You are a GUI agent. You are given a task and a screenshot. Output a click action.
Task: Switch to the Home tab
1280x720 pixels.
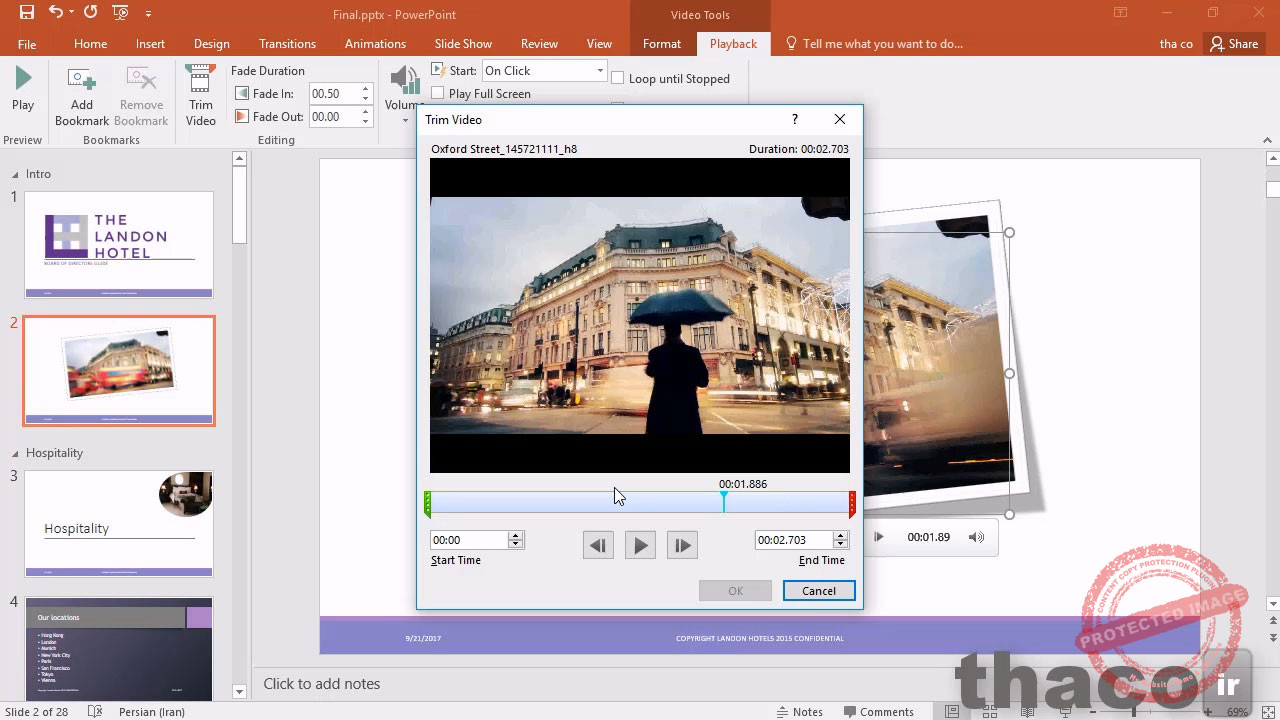pyautogui.click(x=90, y=44)
